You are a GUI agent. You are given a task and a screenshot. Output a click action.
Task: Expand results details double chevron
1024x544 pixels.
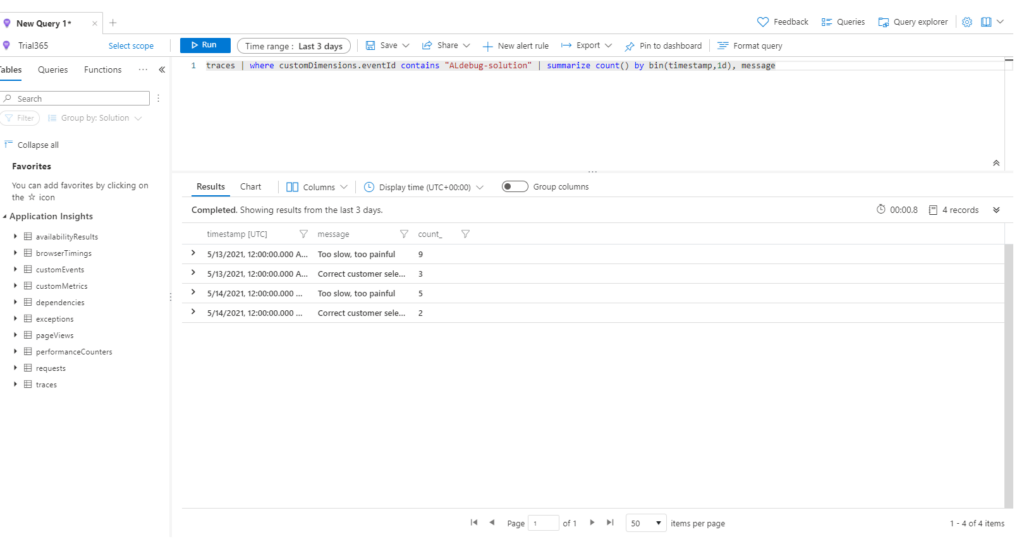996,210
